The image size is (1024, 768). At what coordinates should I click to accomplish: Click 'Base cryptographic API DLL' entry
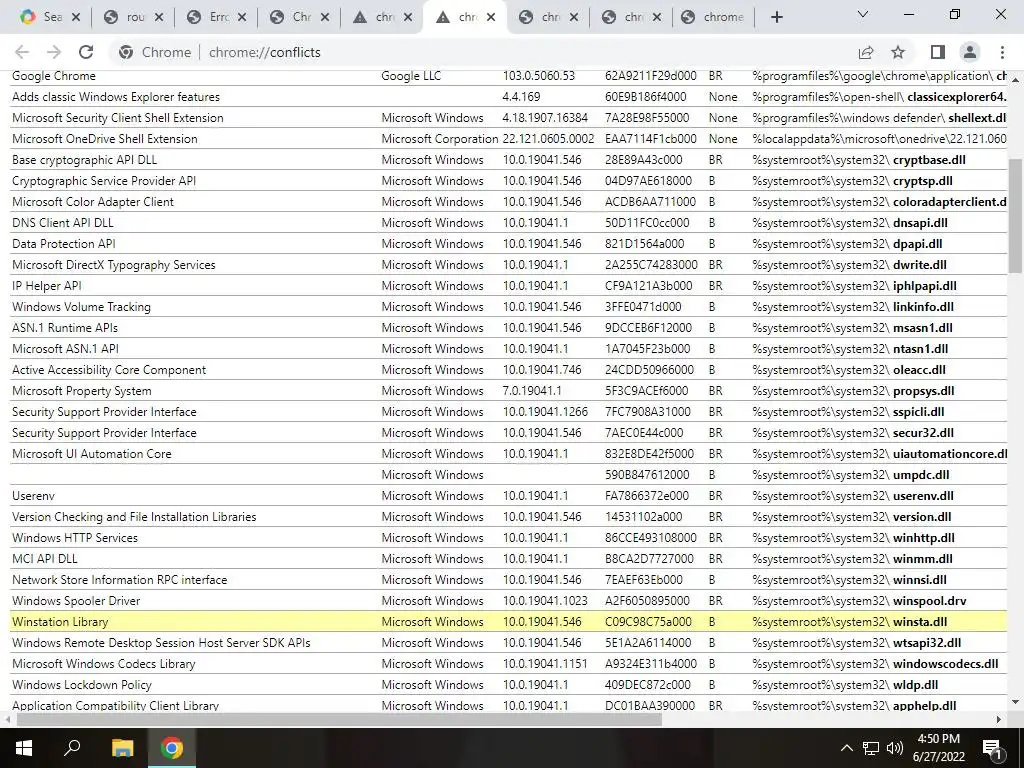pyautogui.click(x=84, y=159)
